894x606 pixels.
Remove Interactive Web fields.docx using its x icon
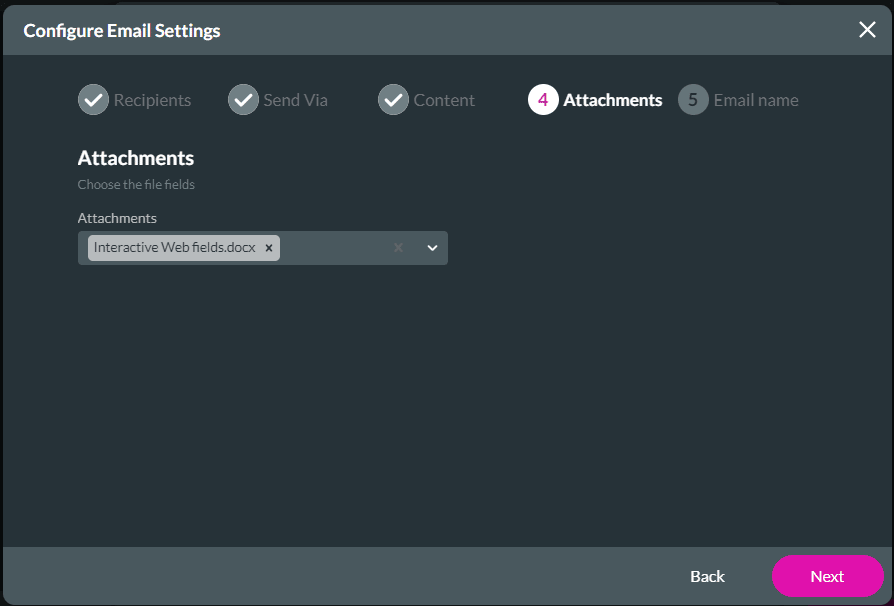[268, 247]
